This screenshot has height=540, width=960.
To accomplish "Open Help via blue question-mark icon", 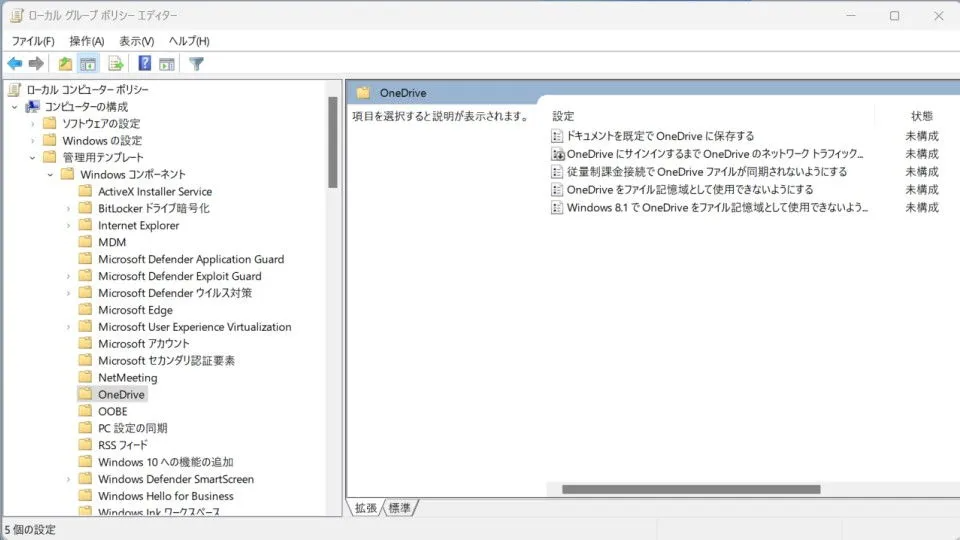I will (144, 63).
